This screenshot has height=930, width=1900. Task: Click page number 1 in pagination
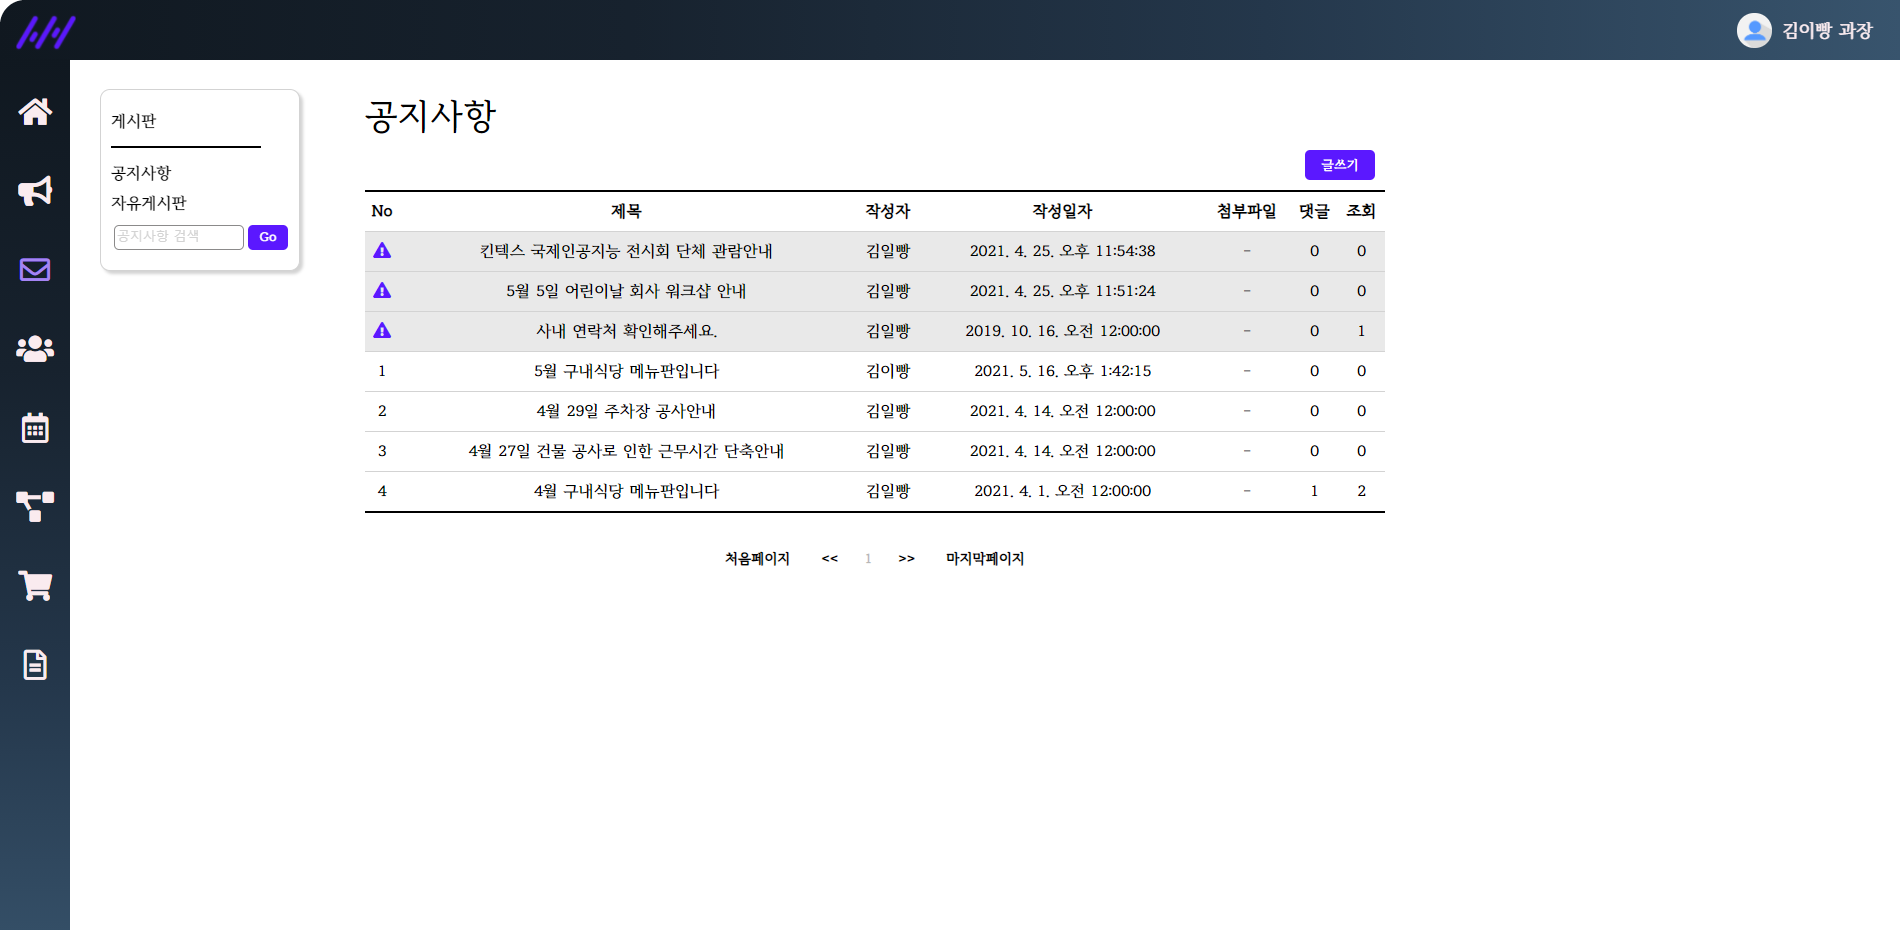868,559
